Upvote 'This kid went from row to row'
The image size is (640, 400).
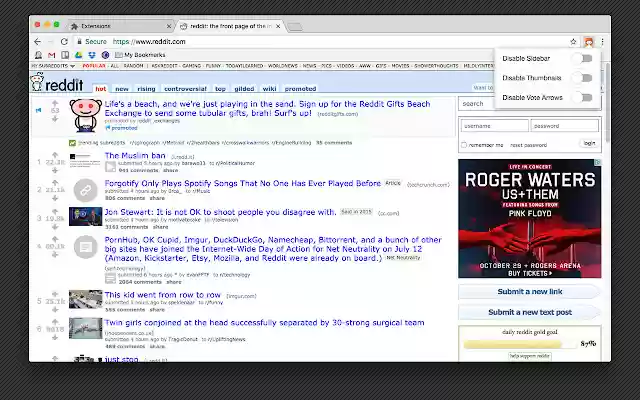[55, 294]
